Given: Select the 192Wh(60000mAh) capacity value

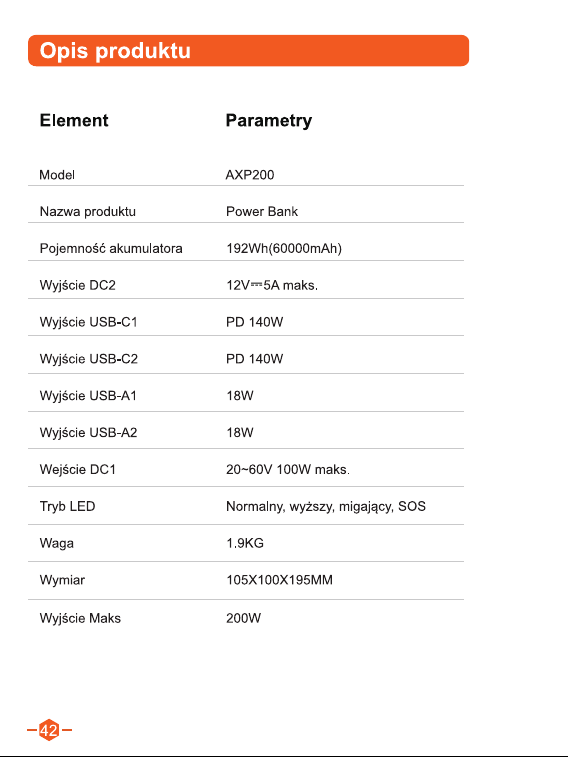Looking at the screenshot, I should tap(284, 249).
